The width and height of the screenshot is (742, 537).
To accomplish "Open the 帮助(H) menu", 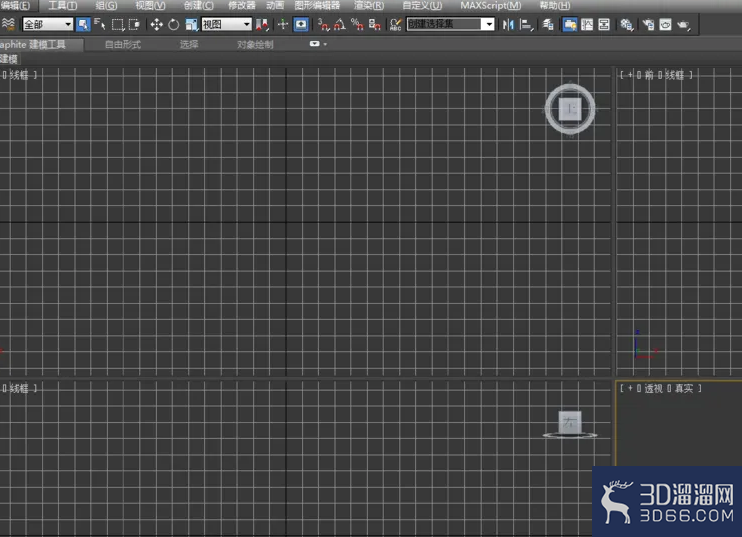I will [555, 6].
